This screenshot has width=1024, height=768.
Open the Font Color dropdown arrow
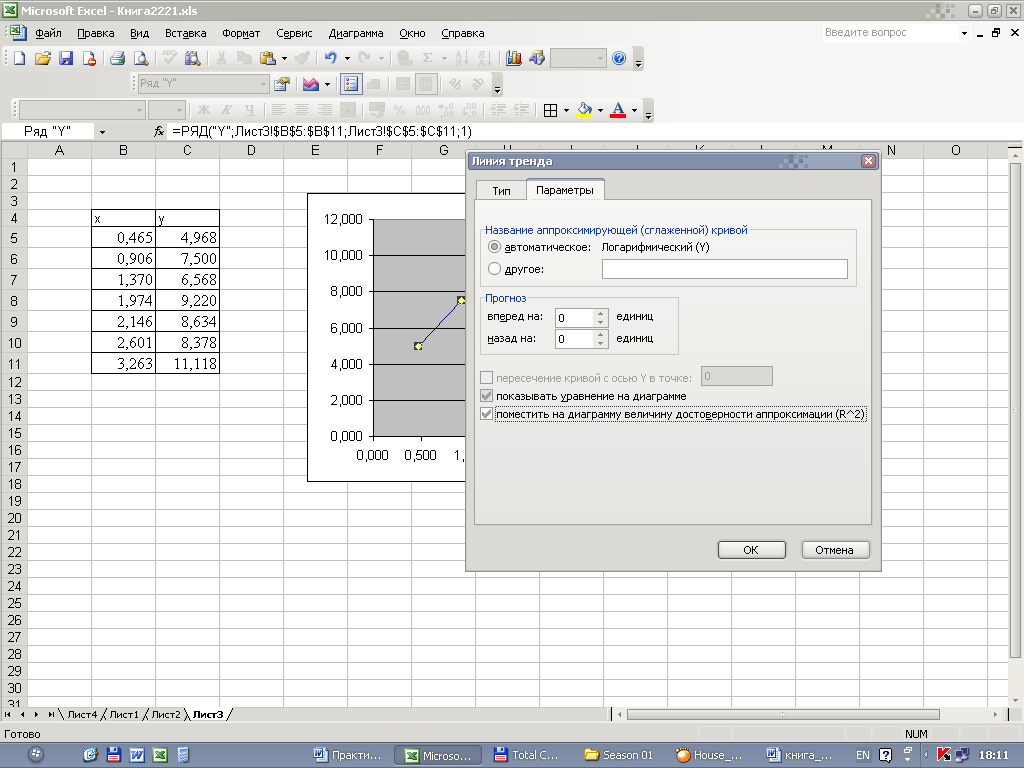coord(634,110)
